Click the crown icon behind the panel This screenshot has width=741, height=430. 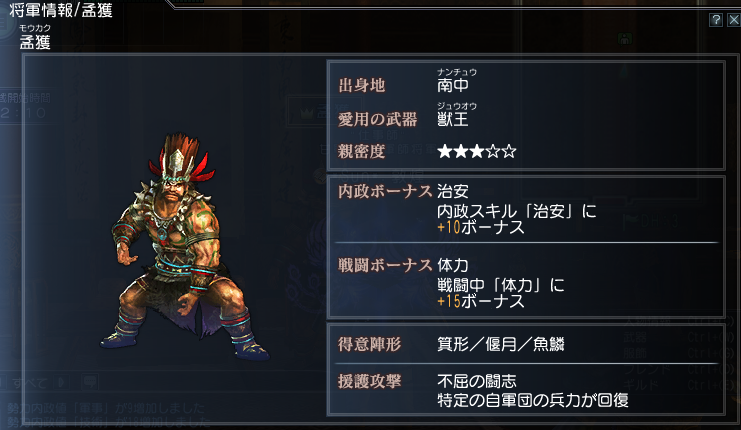[x=307, y=113]
